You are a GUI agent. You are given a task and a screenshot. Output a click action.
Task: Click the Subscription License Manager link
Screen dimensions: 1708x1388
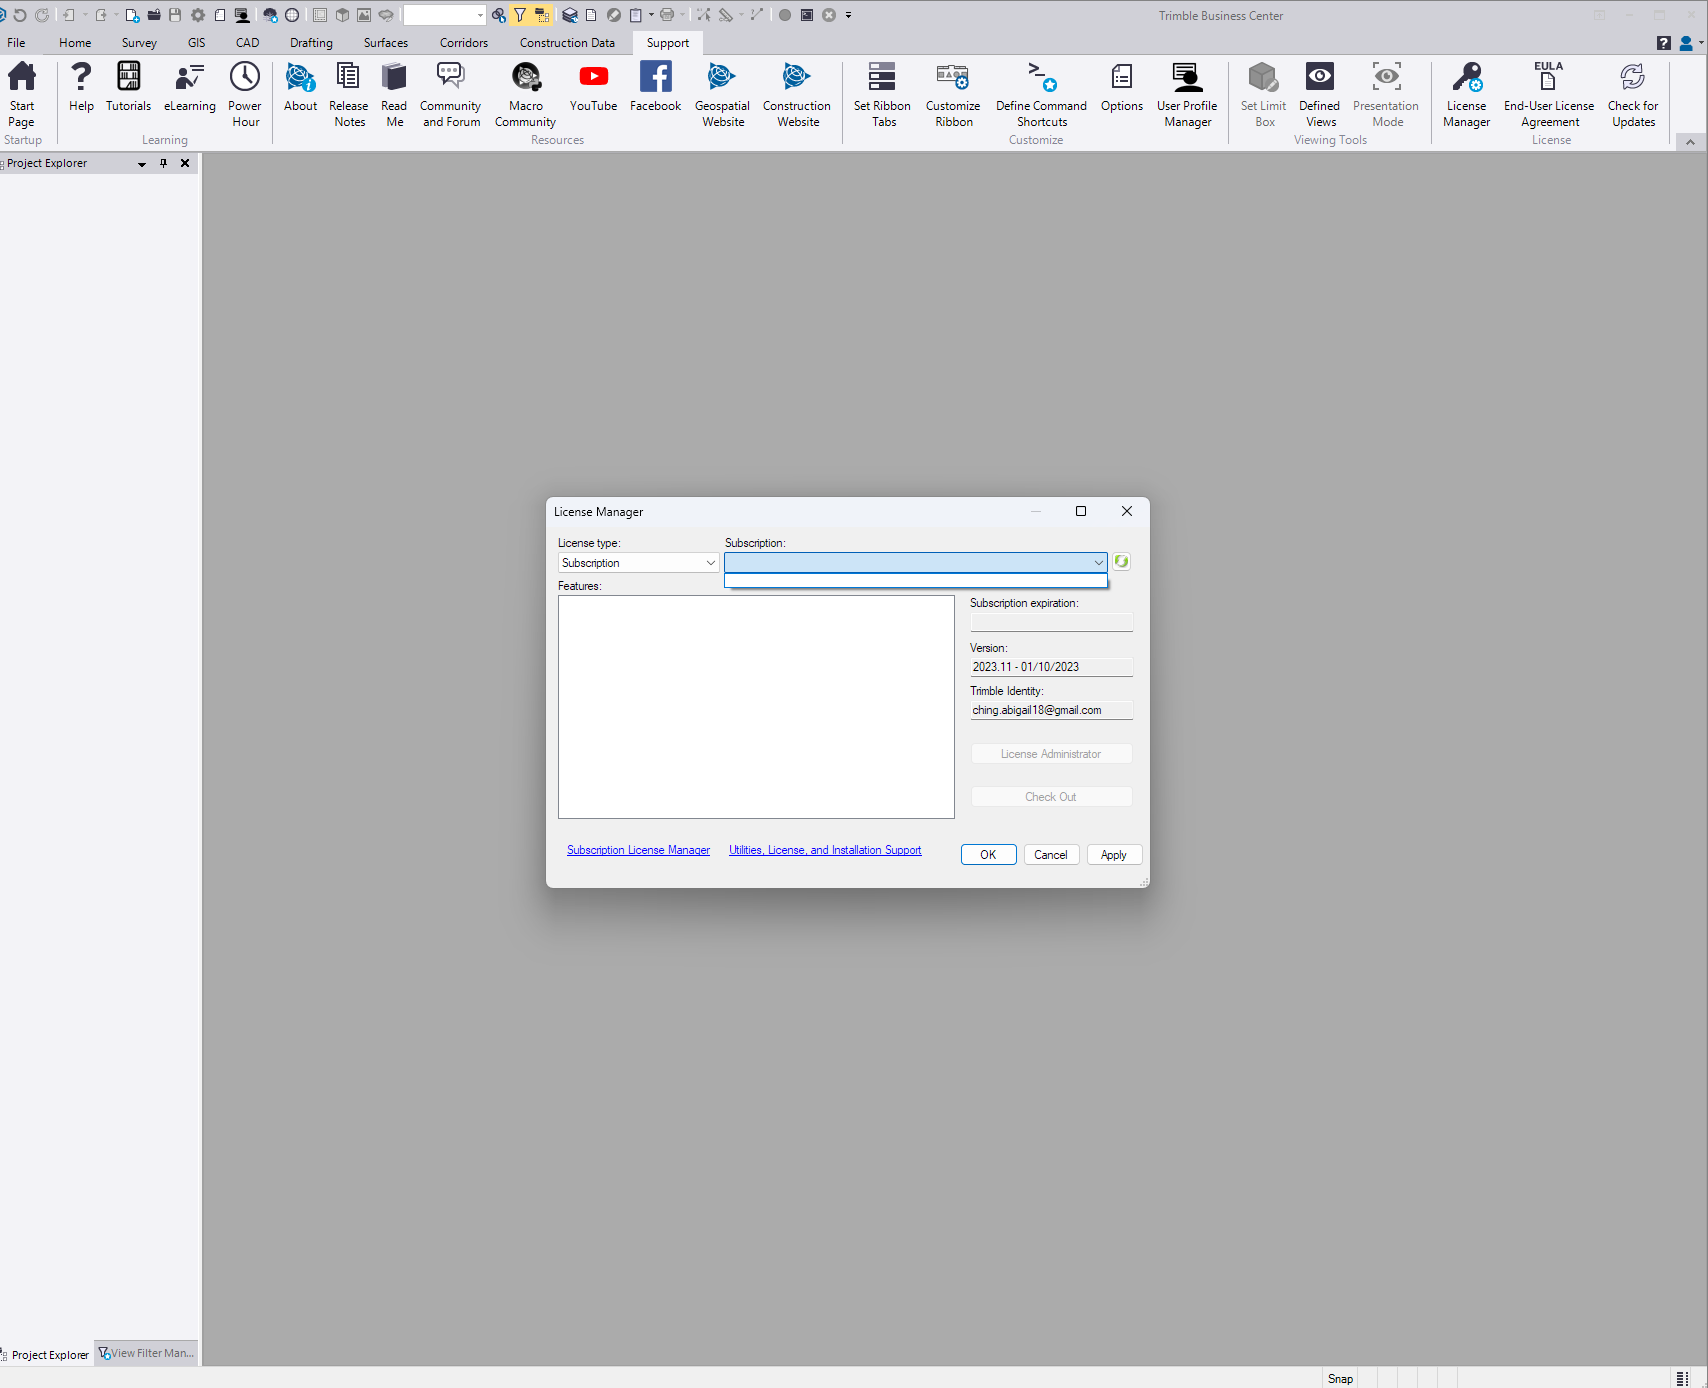pyautogui.click(x=638, y=850)
